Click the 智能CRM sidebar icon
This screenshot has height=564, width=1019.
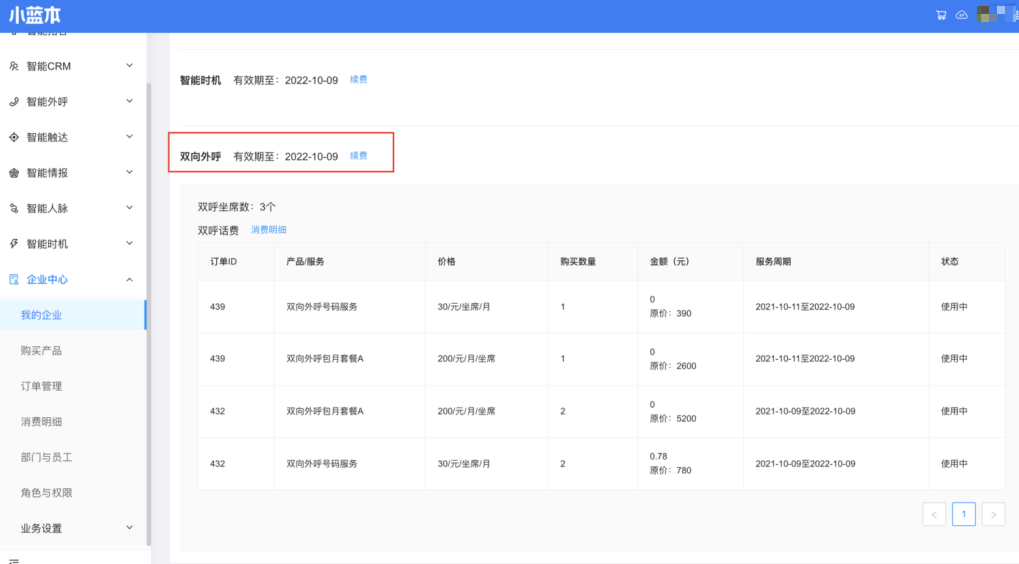coord(14,67)
